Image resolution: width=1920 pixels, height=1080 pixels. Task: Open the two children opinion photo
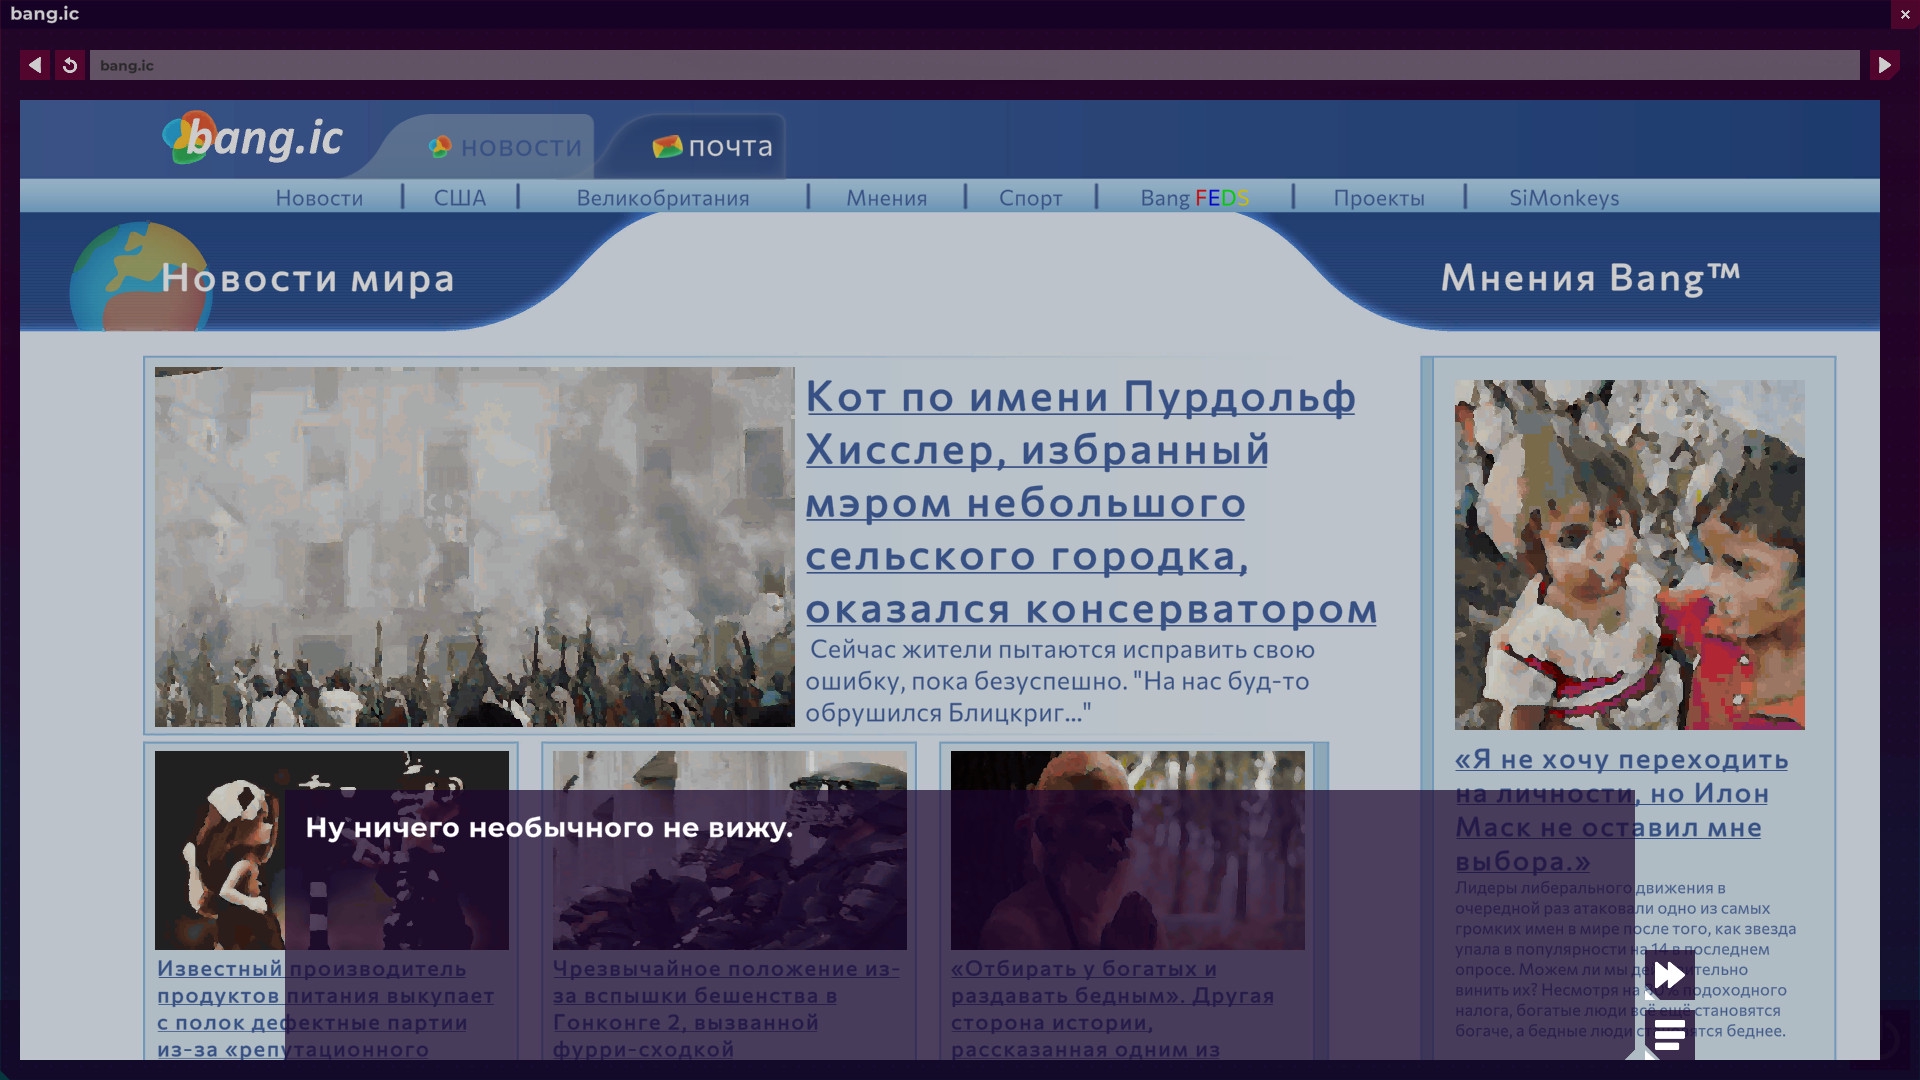pyautogui.click(x=1630, y=554)
